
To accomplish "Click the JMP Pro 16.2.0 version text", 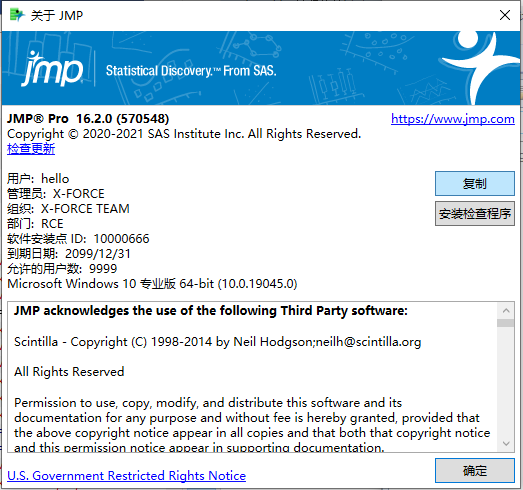I will (88, 119).
